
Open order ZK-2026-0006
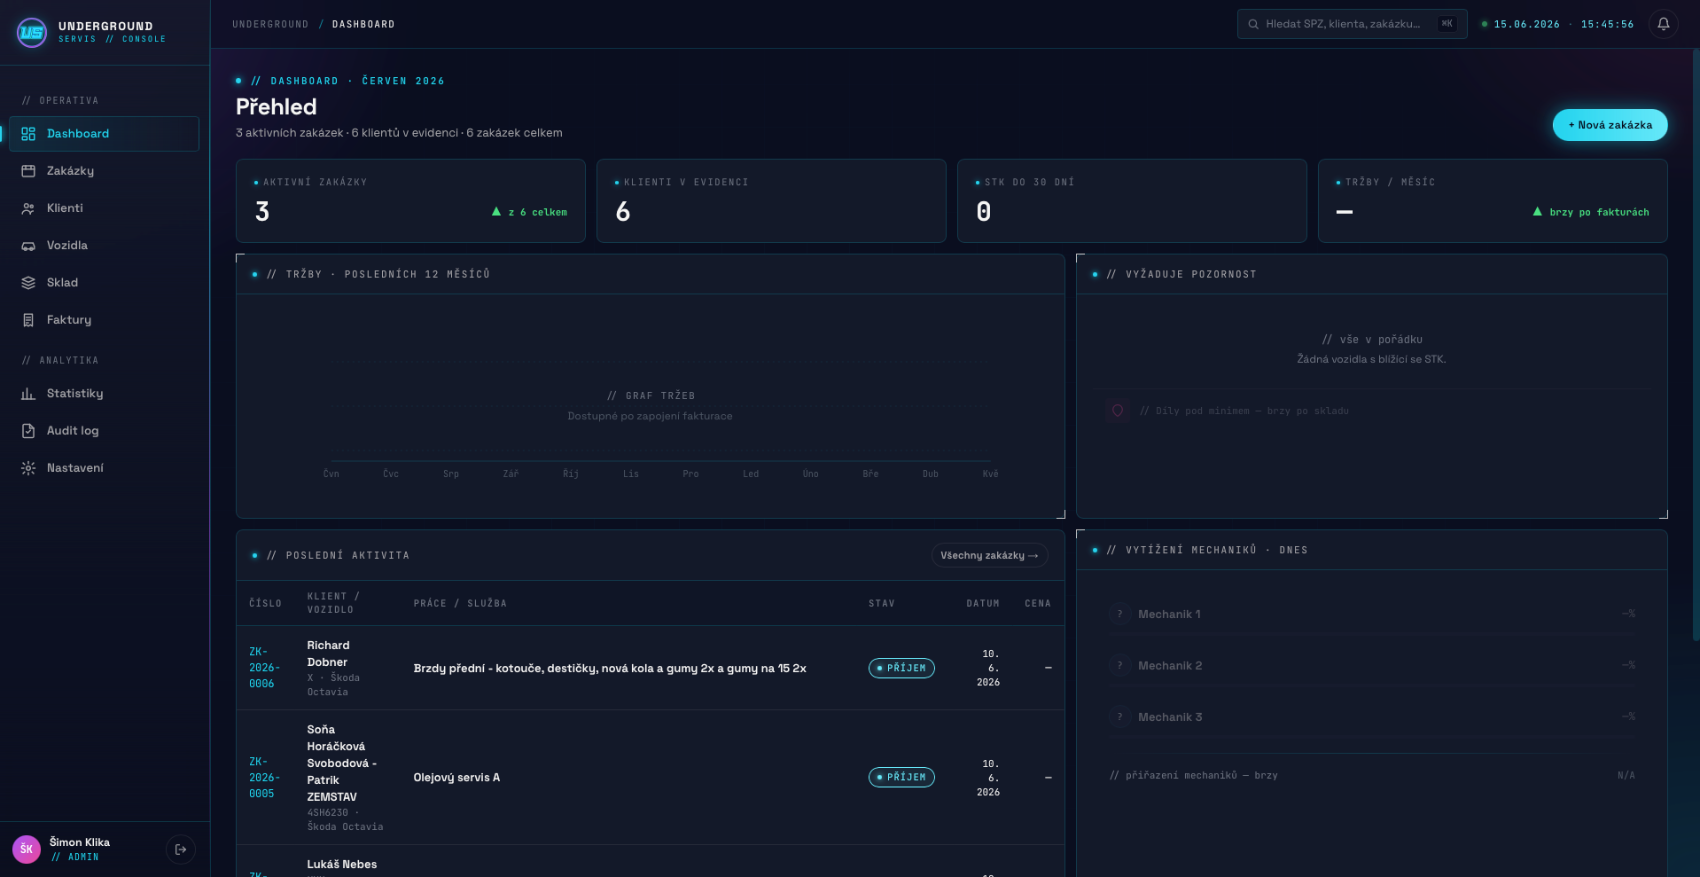pos(264,668)
